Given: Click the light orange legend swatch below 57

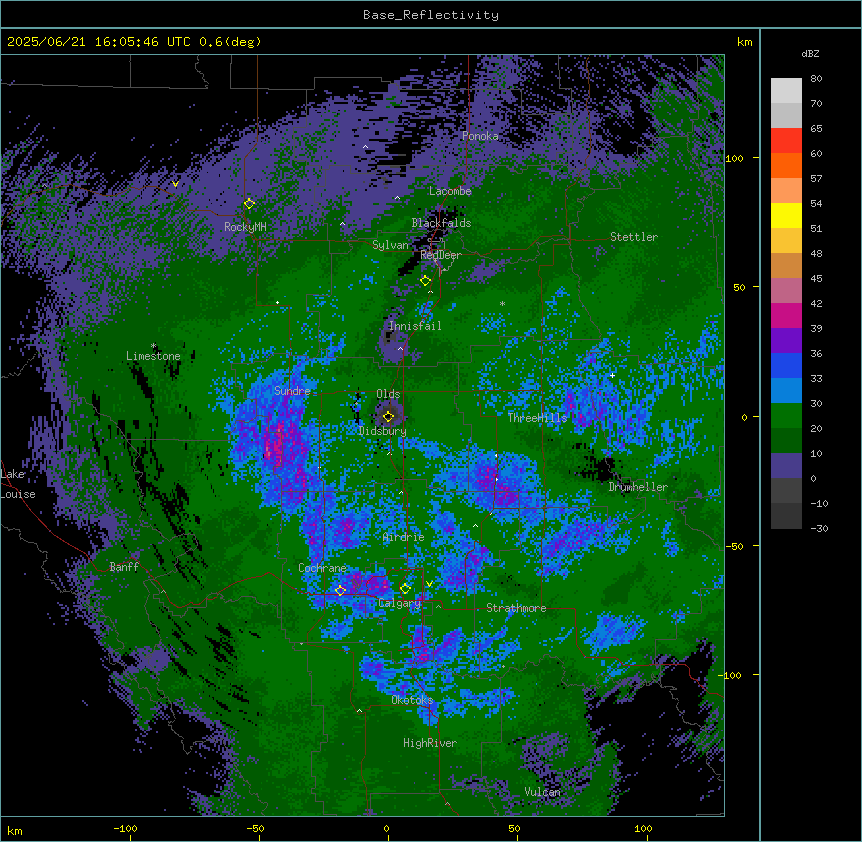Looking at the screenshot, I should point(786,190).
